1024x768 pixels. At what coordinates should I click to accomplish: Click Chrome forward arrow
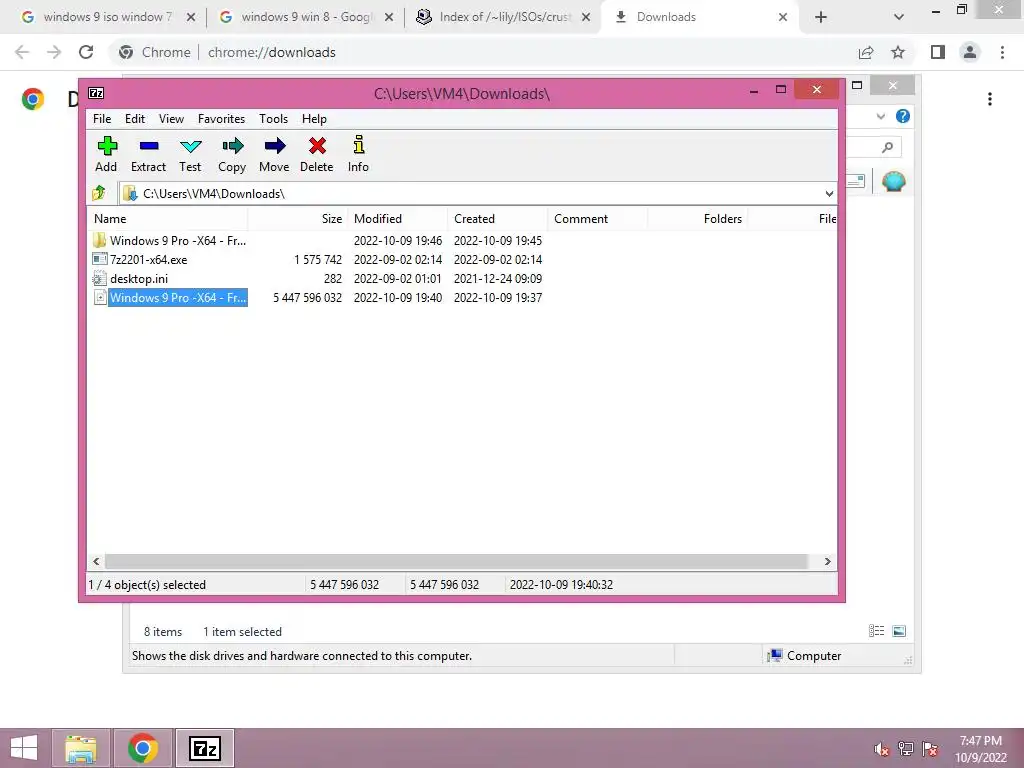coord(54,52)
